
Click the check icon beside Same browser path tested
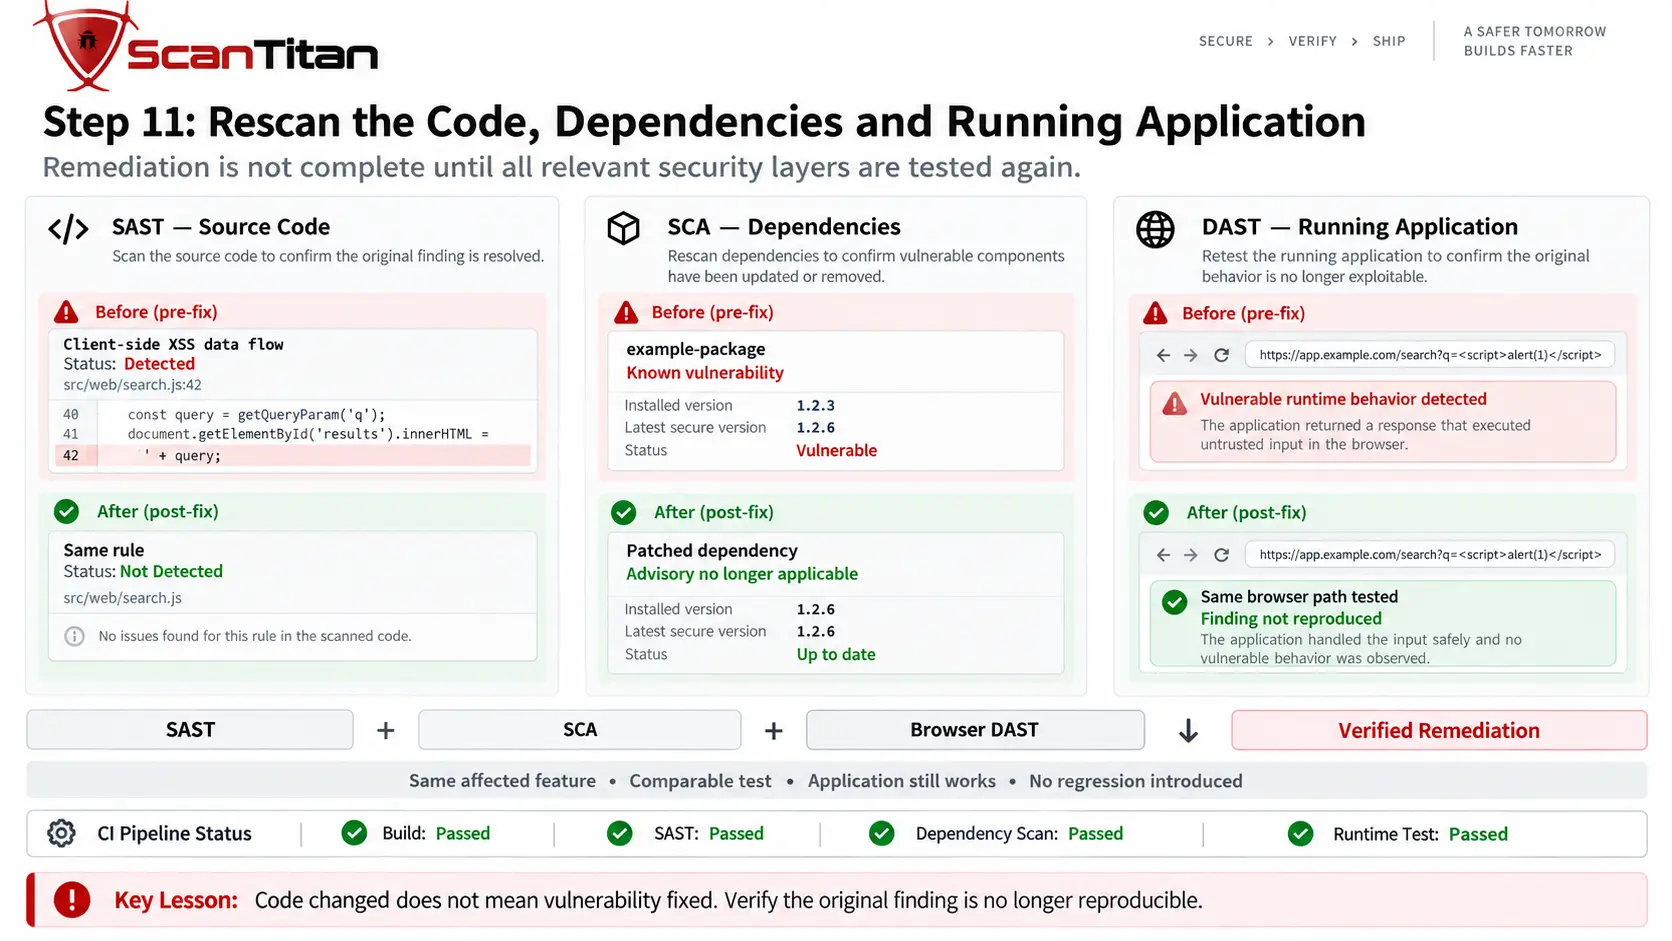coord(1175,602)
